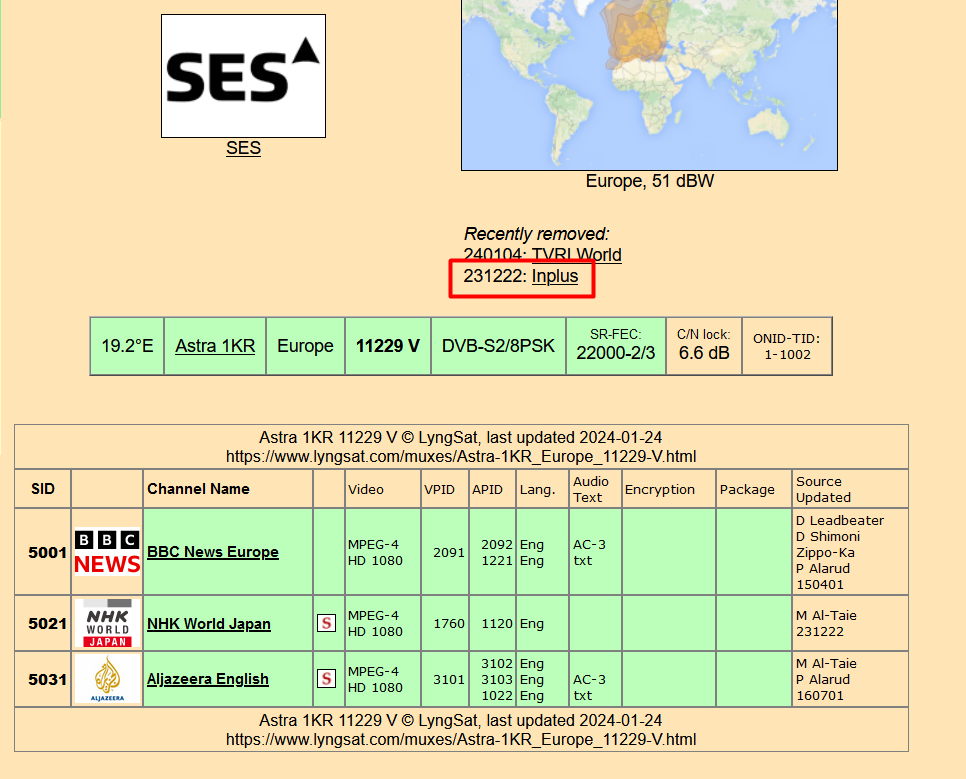
Task: Open the NHK World Japan channel link
Action: coord(209,624)
